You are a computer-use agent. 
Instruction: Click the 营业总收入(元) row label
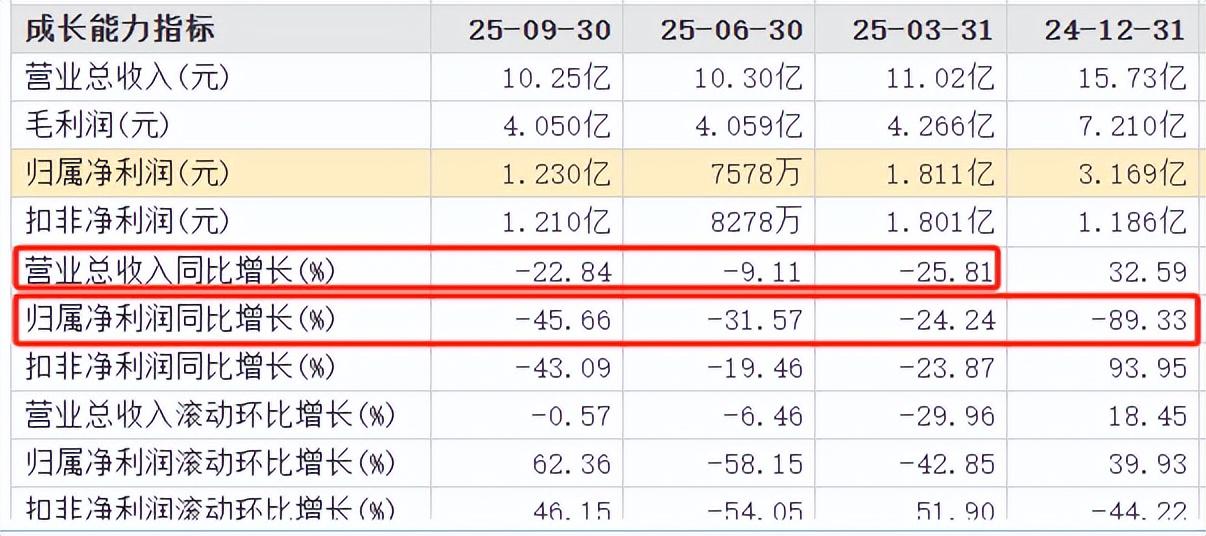(x=119, y=77)
